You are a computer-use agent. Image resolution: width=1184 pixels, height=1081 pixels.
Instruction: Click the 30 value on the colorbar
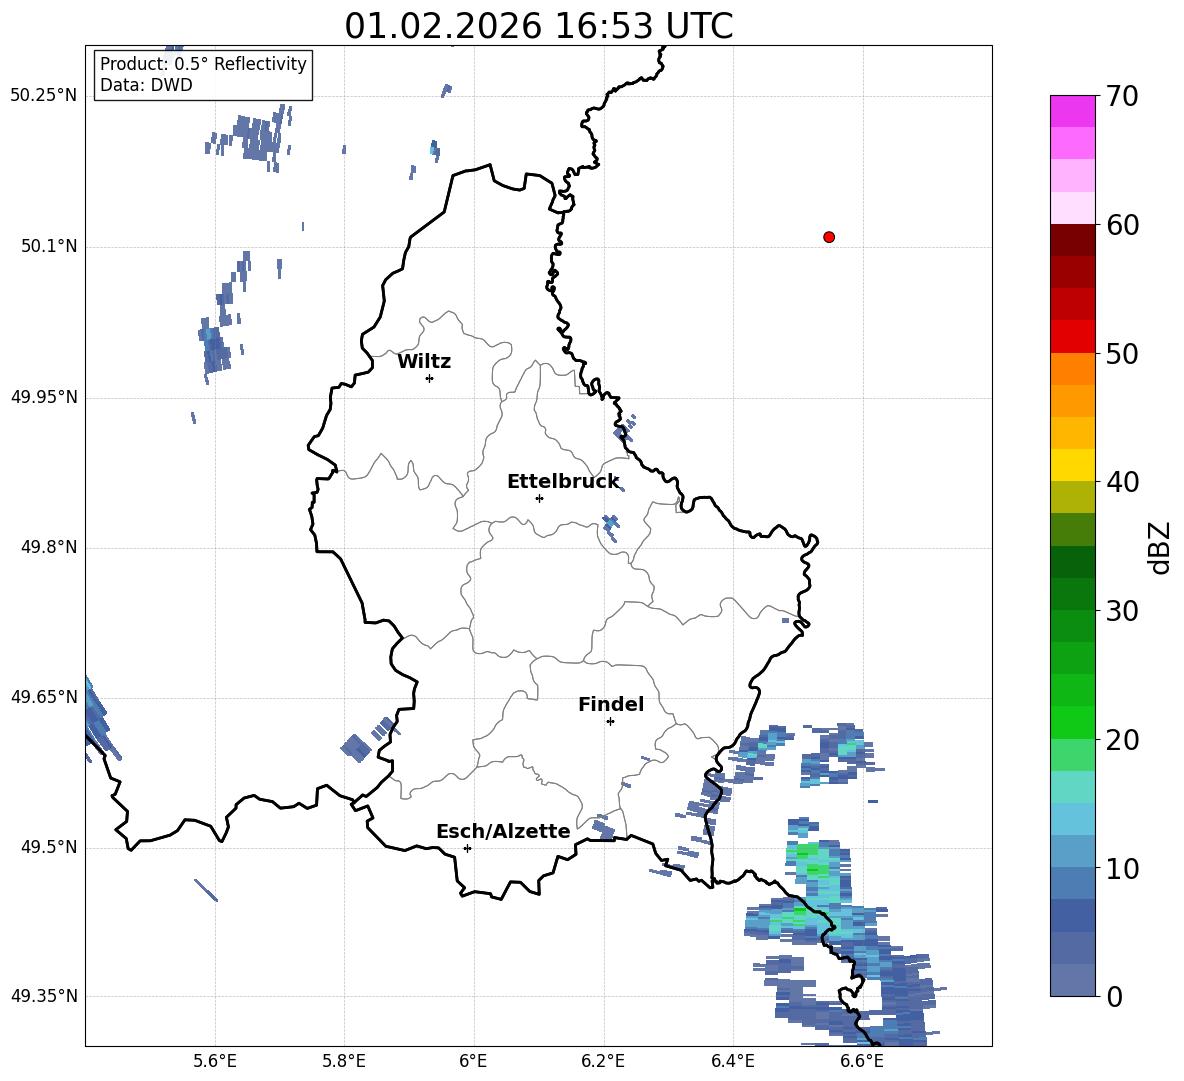coord(1121,611)
